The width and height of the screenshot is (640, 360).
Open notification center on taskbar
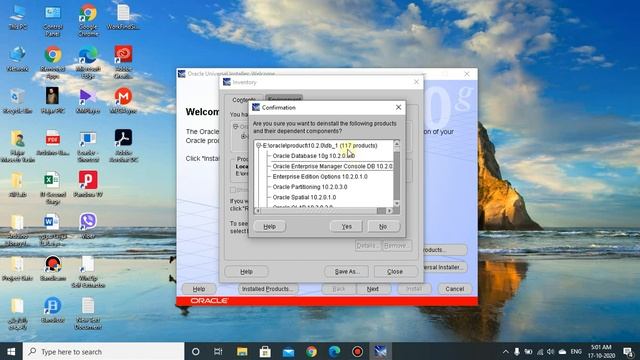pos(628,351)
